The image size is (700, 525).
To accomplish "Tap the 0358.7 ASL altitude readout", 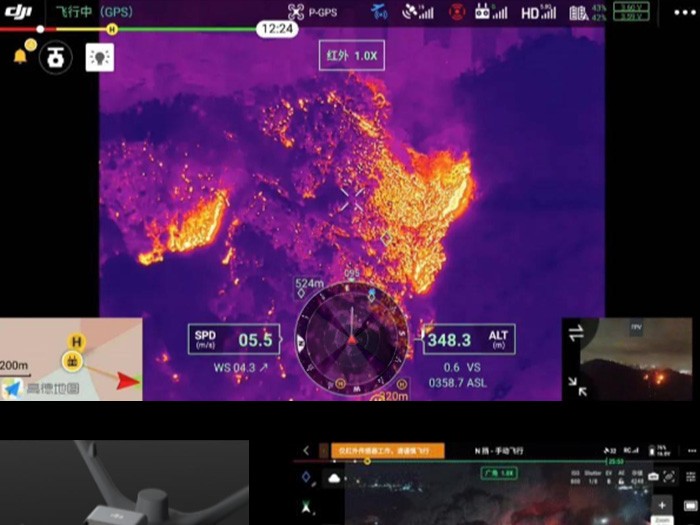I will 458,383.
